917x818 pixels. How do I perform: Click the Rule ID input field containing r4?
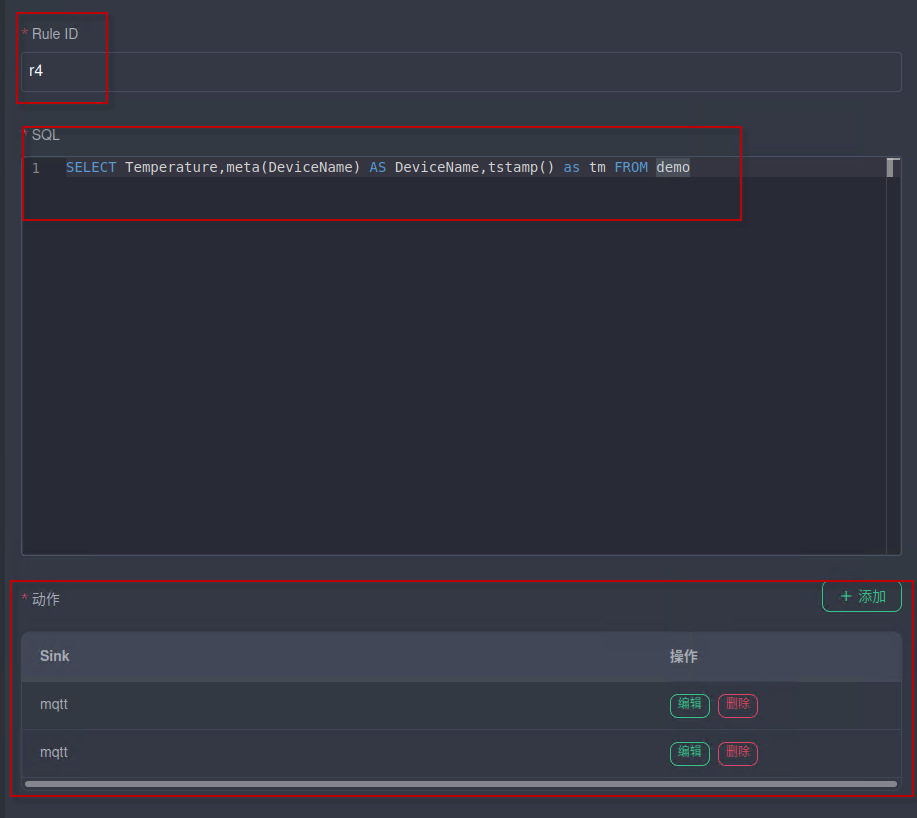461,71
